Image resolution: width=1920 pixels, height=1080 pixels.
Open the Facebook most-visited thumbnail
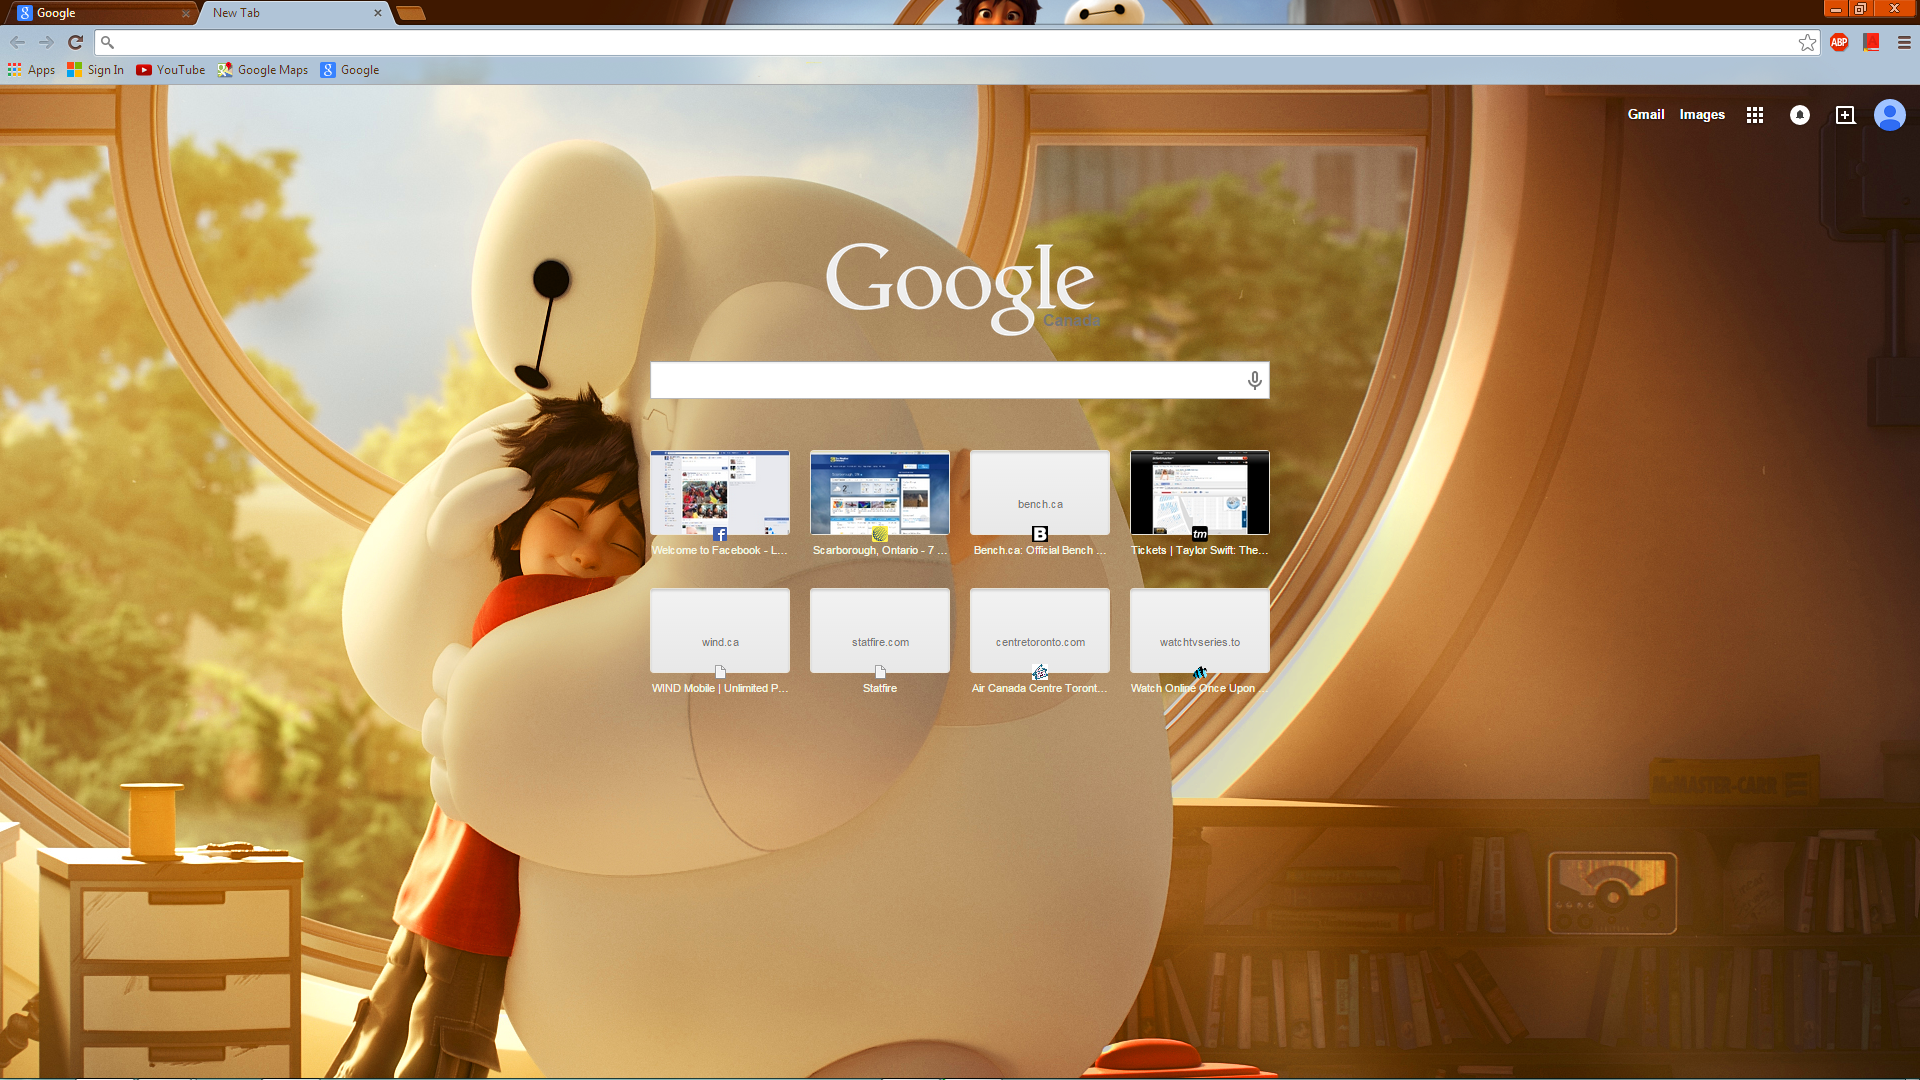(x=720, y=493)
